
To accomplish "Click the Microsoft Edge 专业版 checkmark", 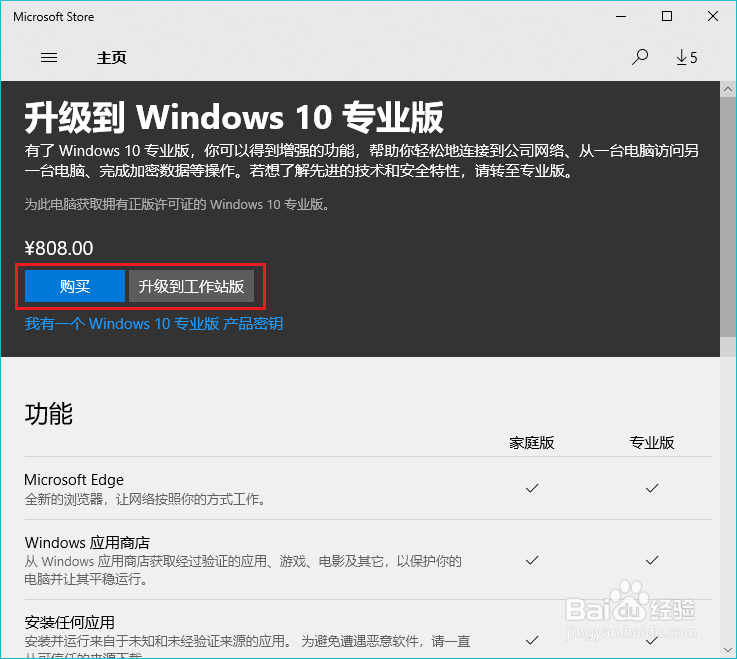I will [652, 488].
